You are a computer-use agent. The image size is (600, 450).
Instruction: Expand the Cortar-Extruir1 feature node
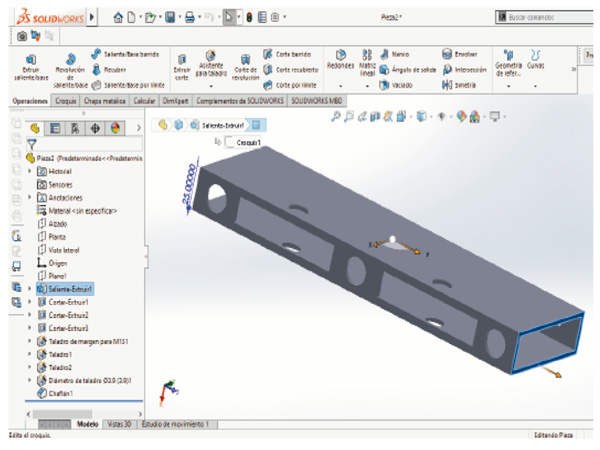point(30,302)
